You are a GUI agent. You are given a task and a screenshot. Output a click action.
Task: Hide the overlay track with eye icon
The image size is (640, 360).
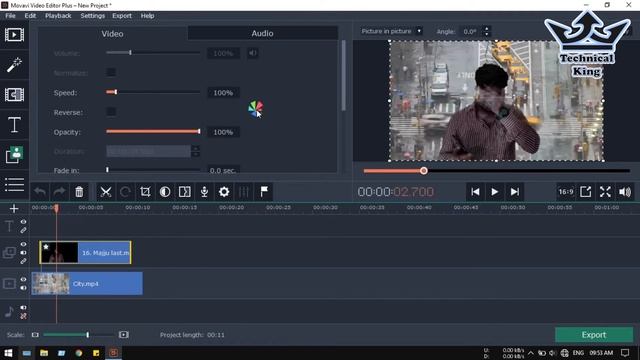[23, 244]
